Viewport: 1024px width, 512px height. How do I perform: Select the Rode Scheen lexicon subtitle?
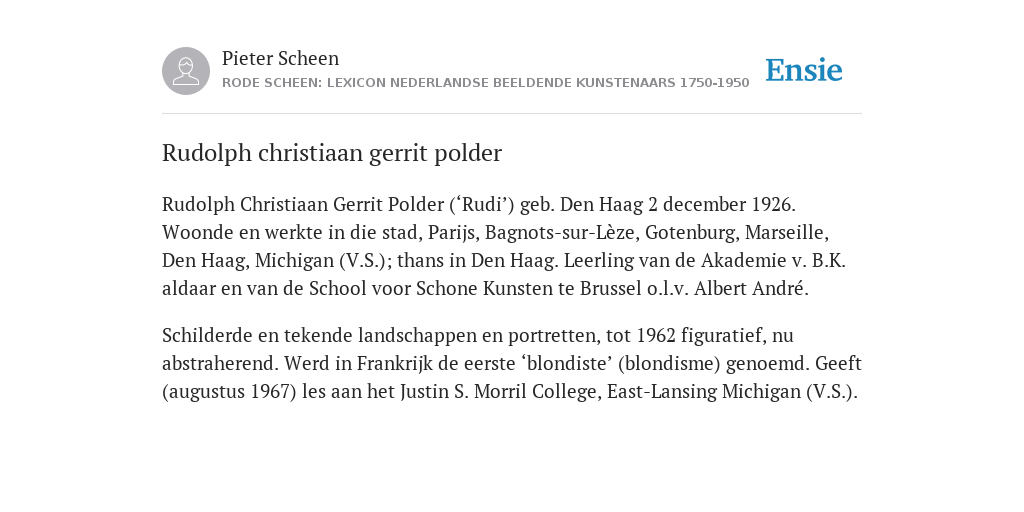(485, 83)
